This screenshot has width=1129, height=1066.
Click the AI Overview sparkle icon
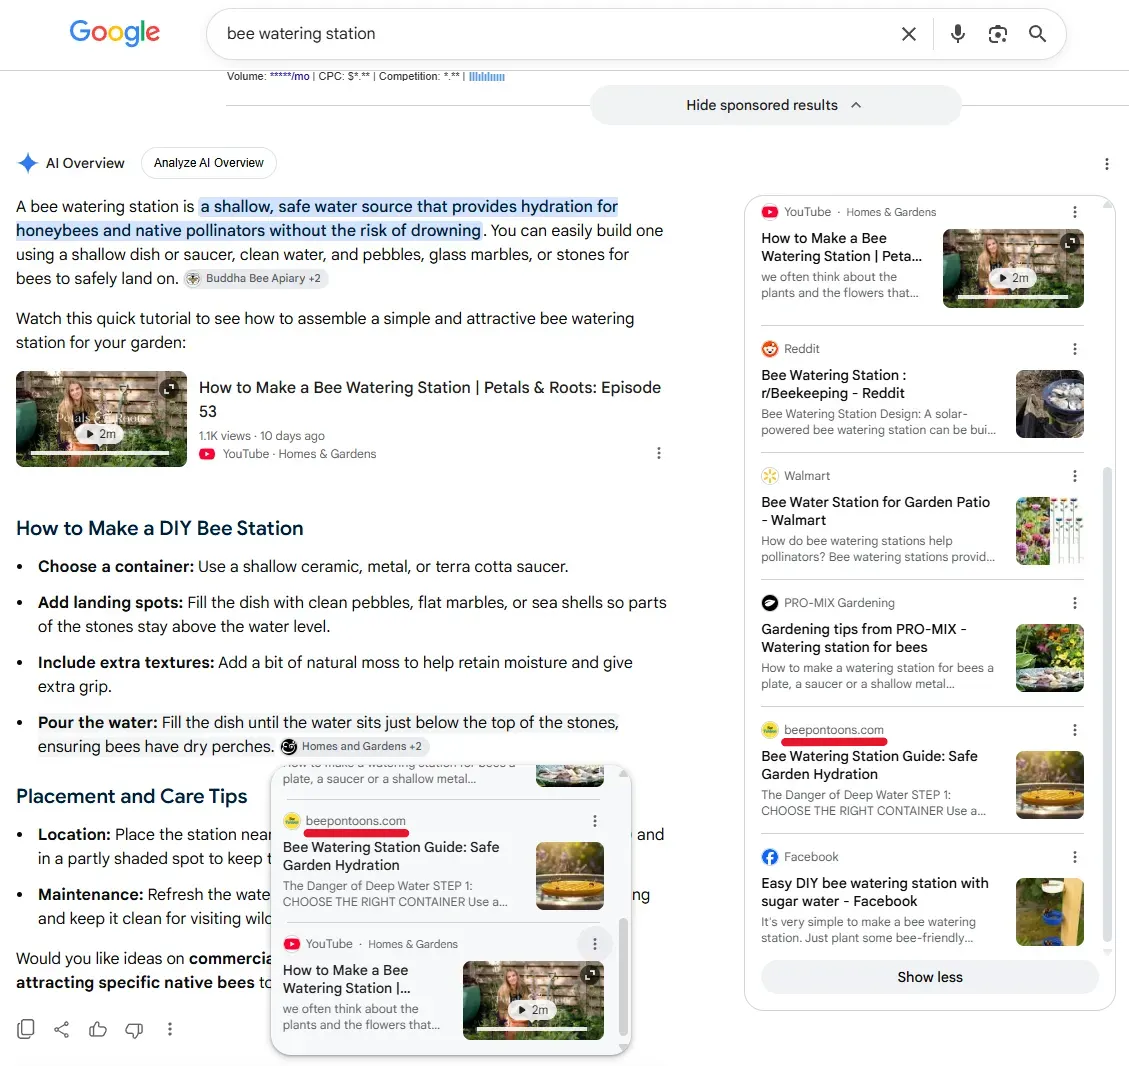[x=27, y=163]
